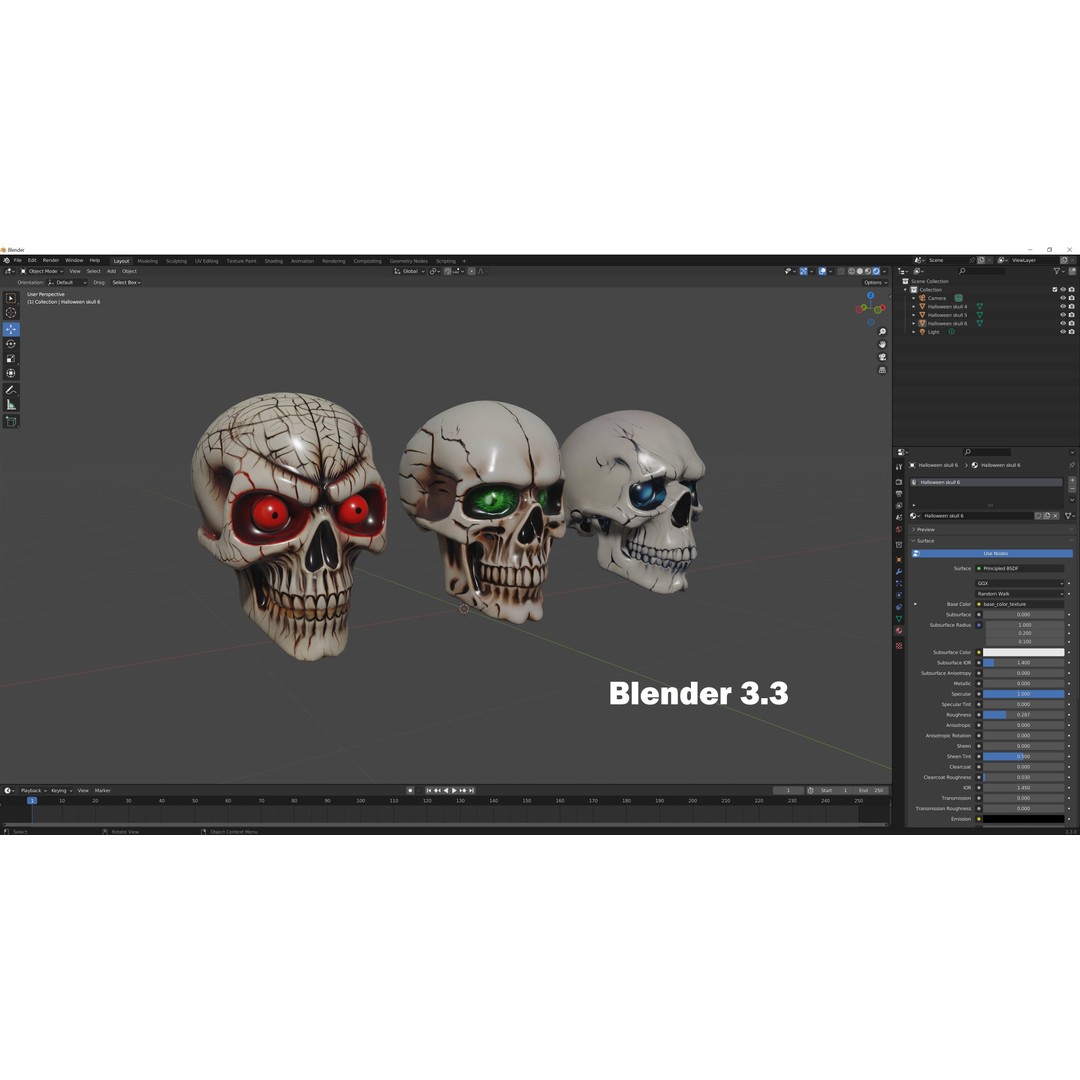Image resolution: width=1080 pixels, height=1080 pixels.
Task: Unlink the Halloween skull 6 material
Action: pos(1055,516)
